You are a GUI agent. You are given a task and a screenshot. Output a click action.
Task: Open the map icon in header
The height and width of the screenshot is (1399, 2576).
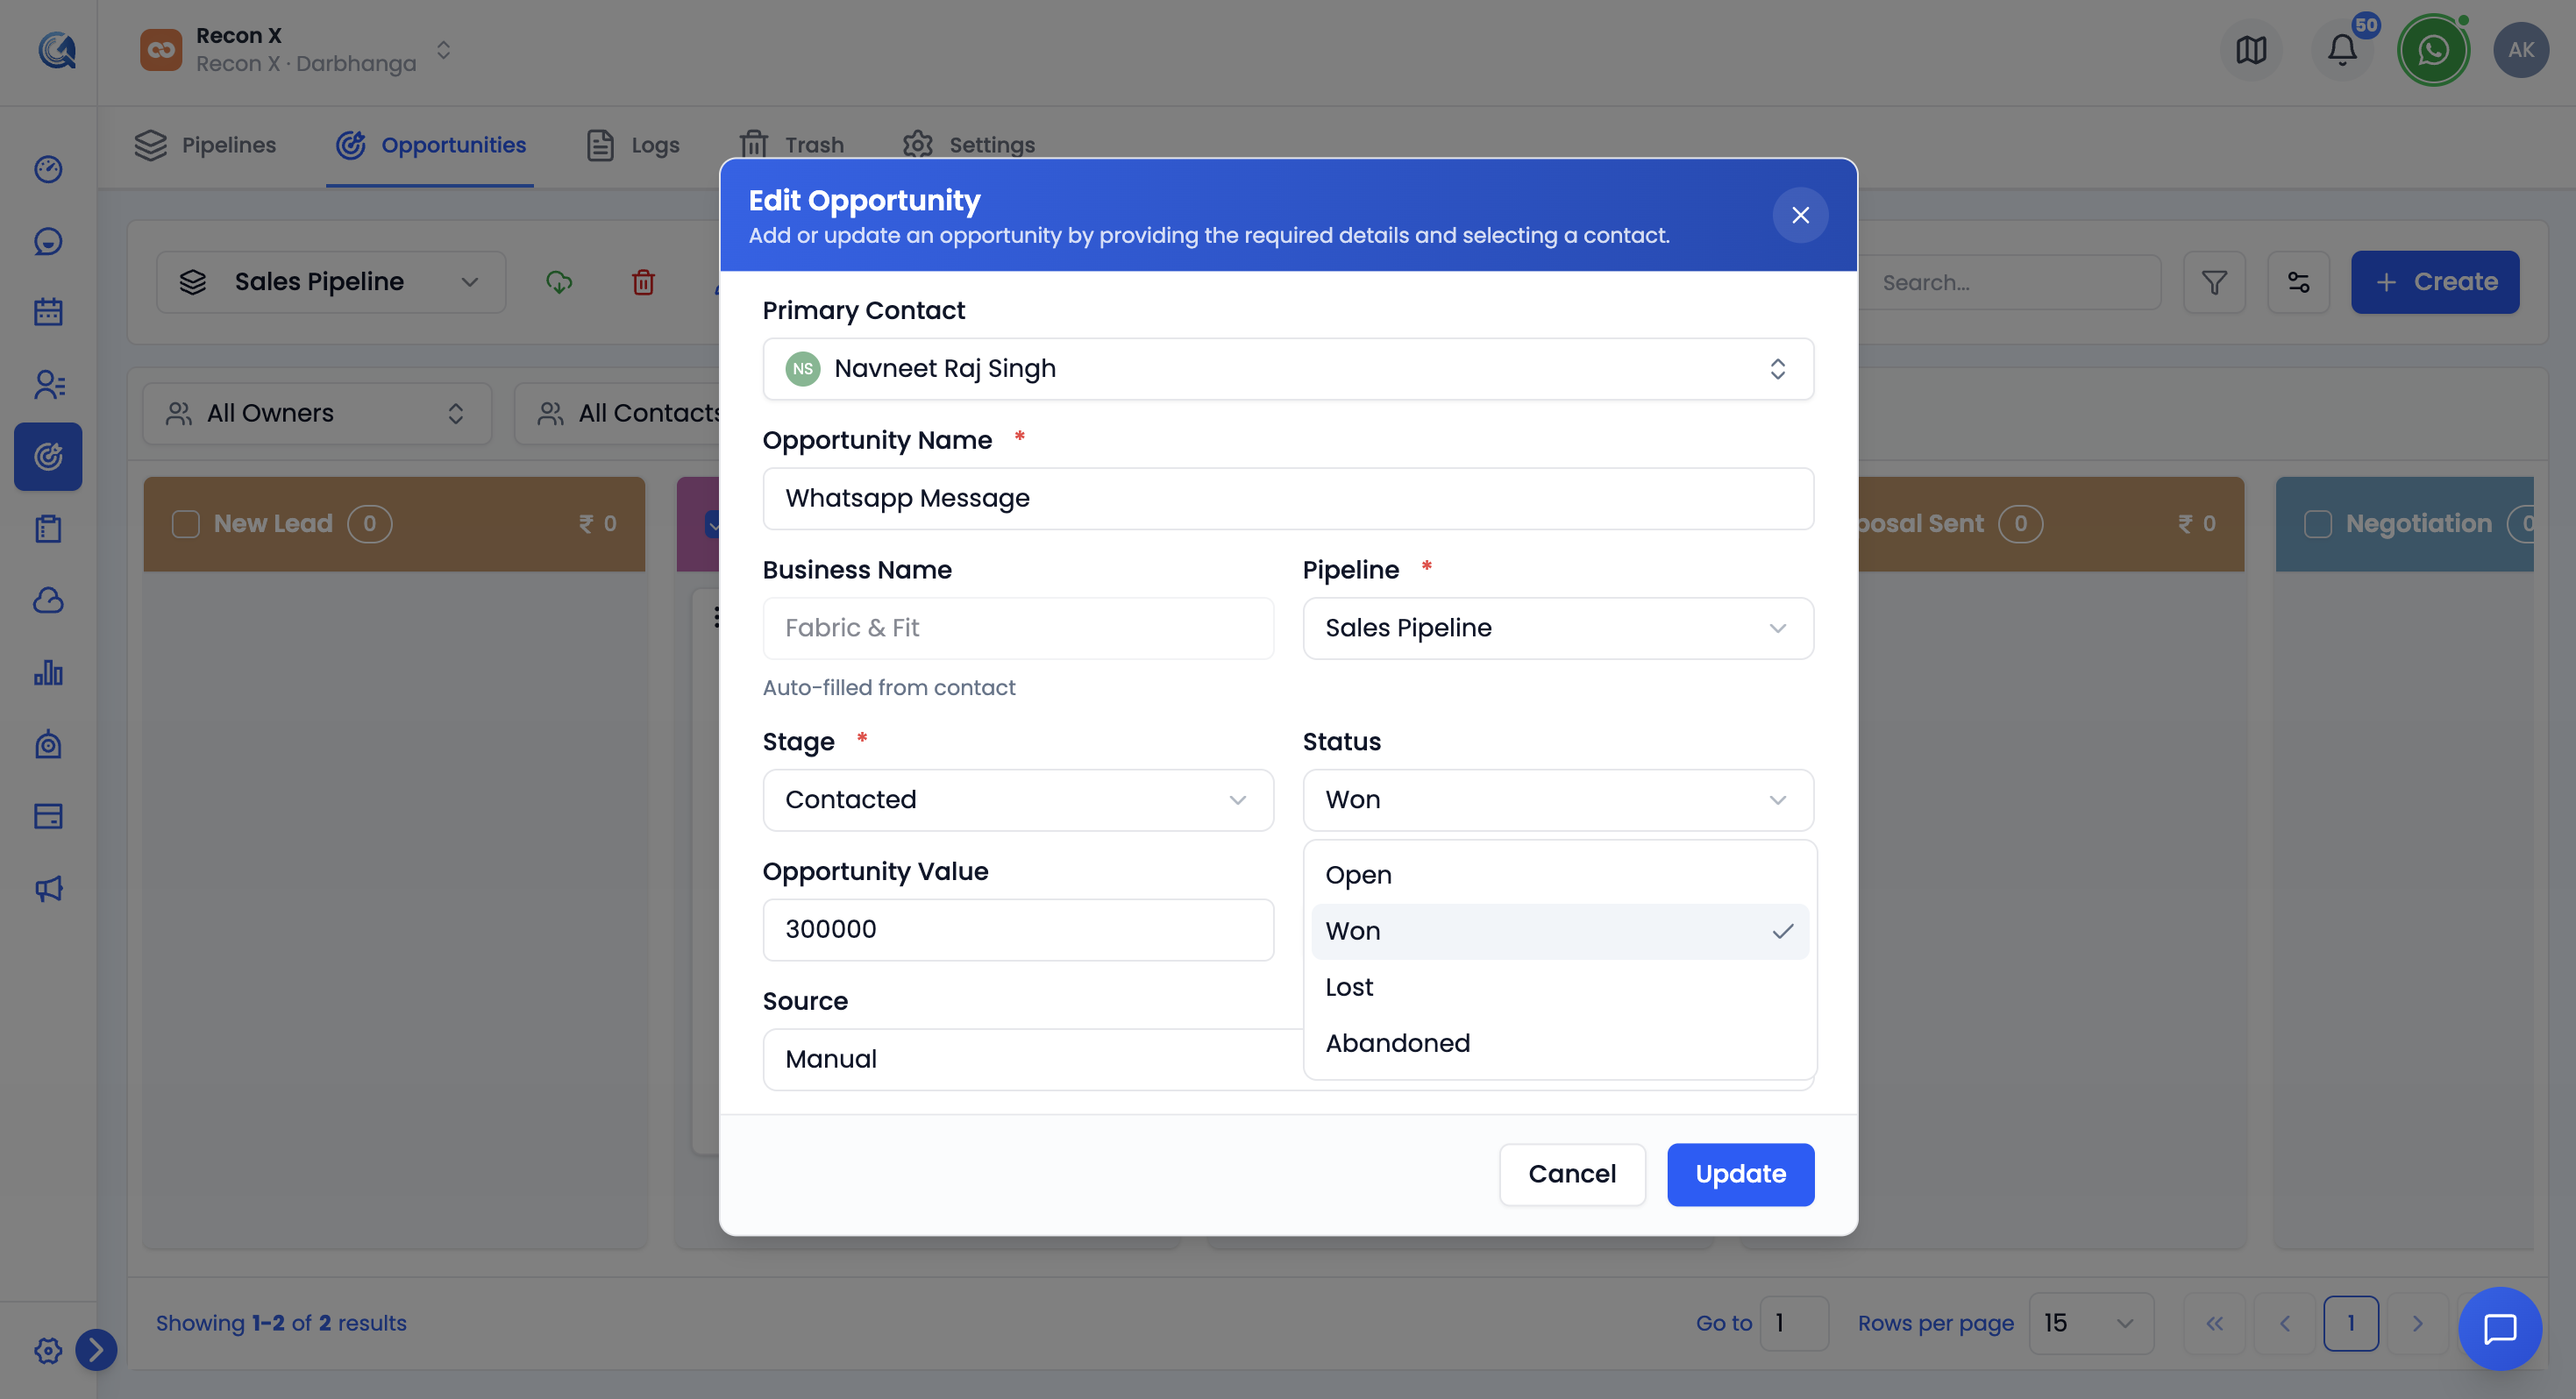[x=2251, y=50]
